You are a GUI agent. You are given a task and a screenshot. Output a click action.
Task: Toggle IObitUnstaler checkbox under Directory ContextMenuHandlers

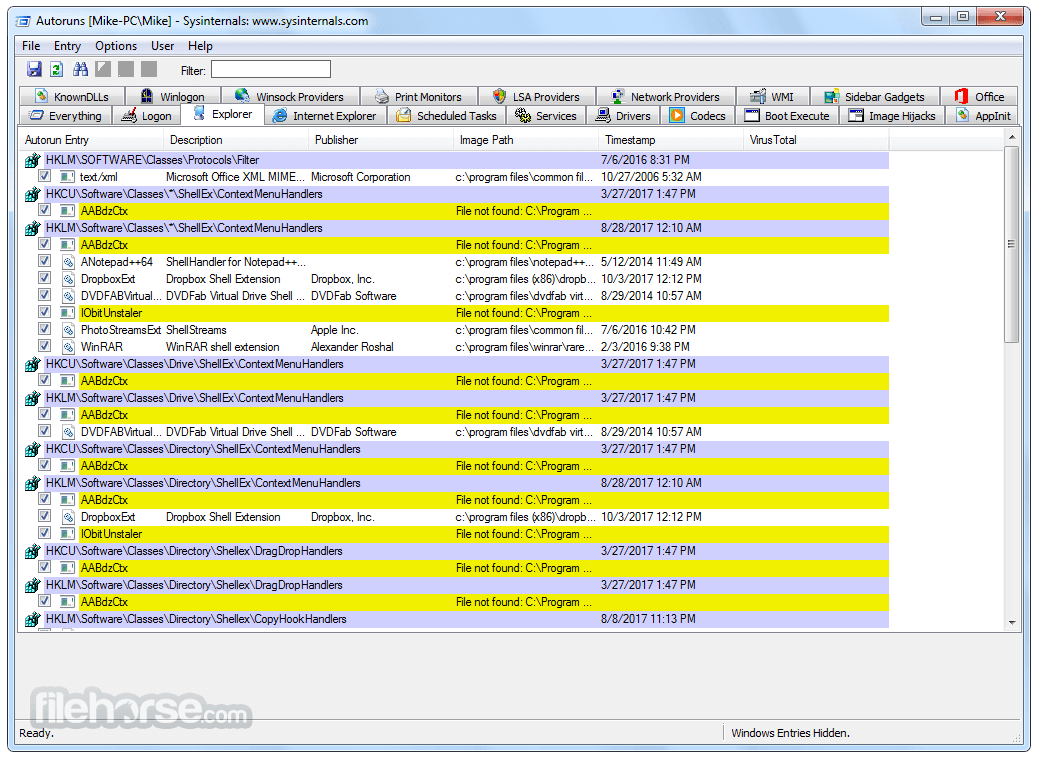tap(44, 533)
